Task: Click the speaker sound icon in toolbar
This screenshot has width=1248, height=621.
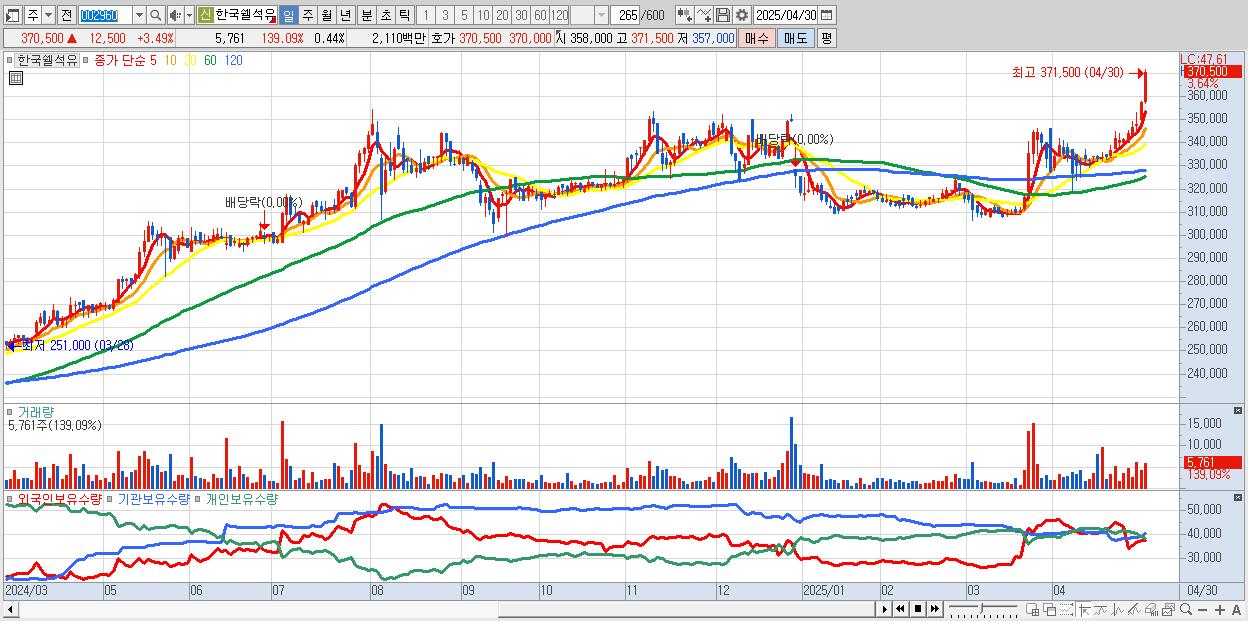Action: coord(176,15)
